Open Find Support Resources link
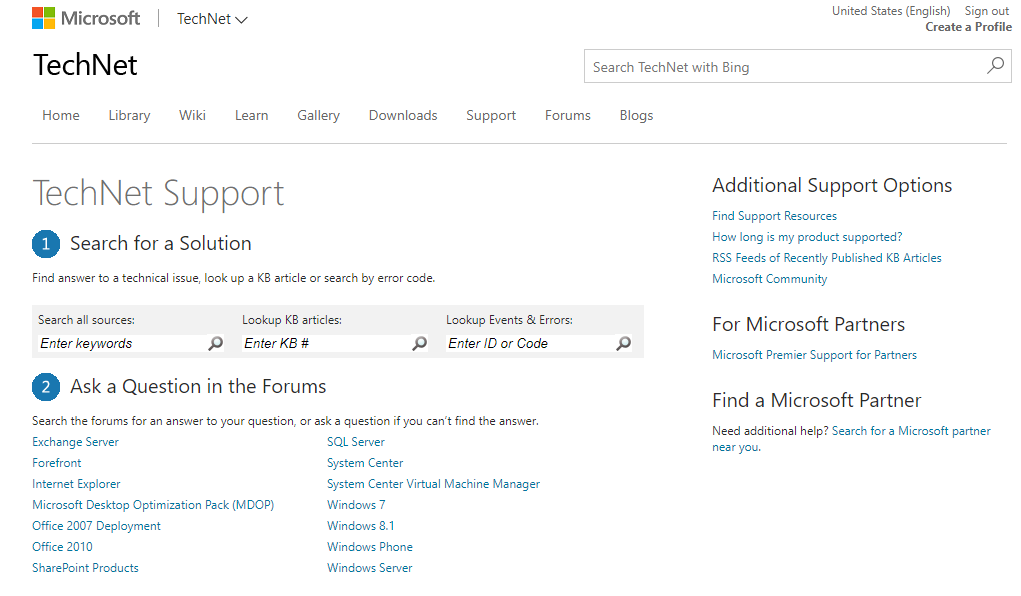The image size is (1021, 596). click(x=774, y=216)
